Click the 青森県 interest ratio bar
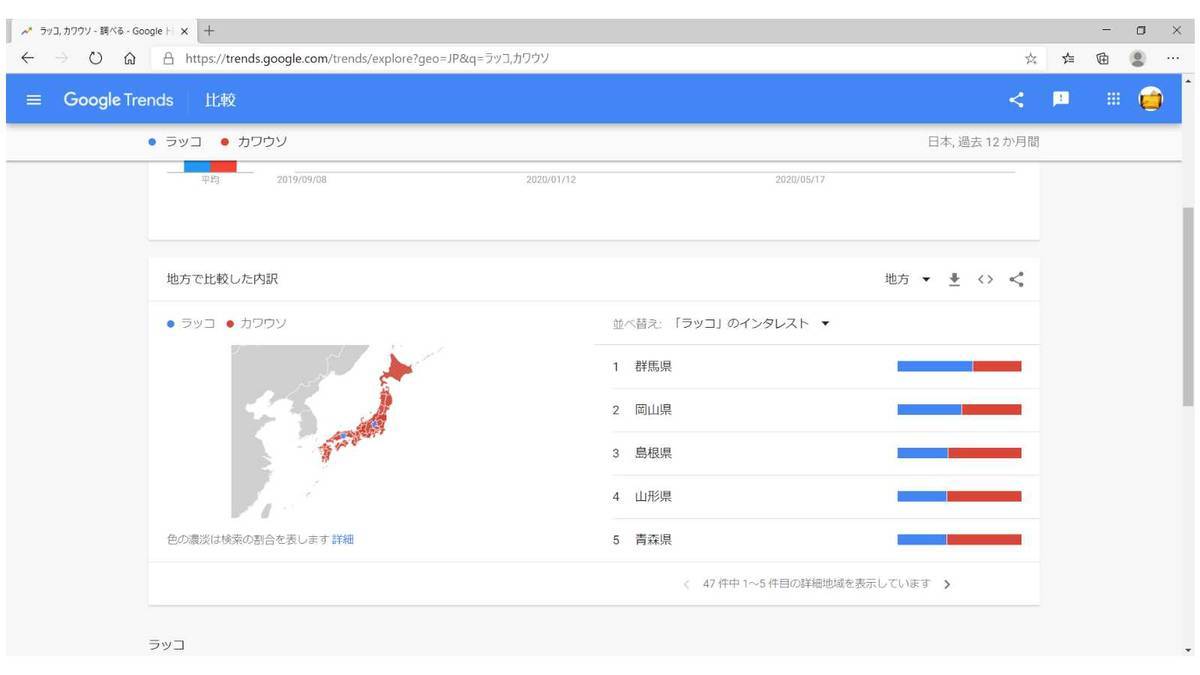Image resolution: width=1200 pixels, height=675 pixels. click(959, 540)
